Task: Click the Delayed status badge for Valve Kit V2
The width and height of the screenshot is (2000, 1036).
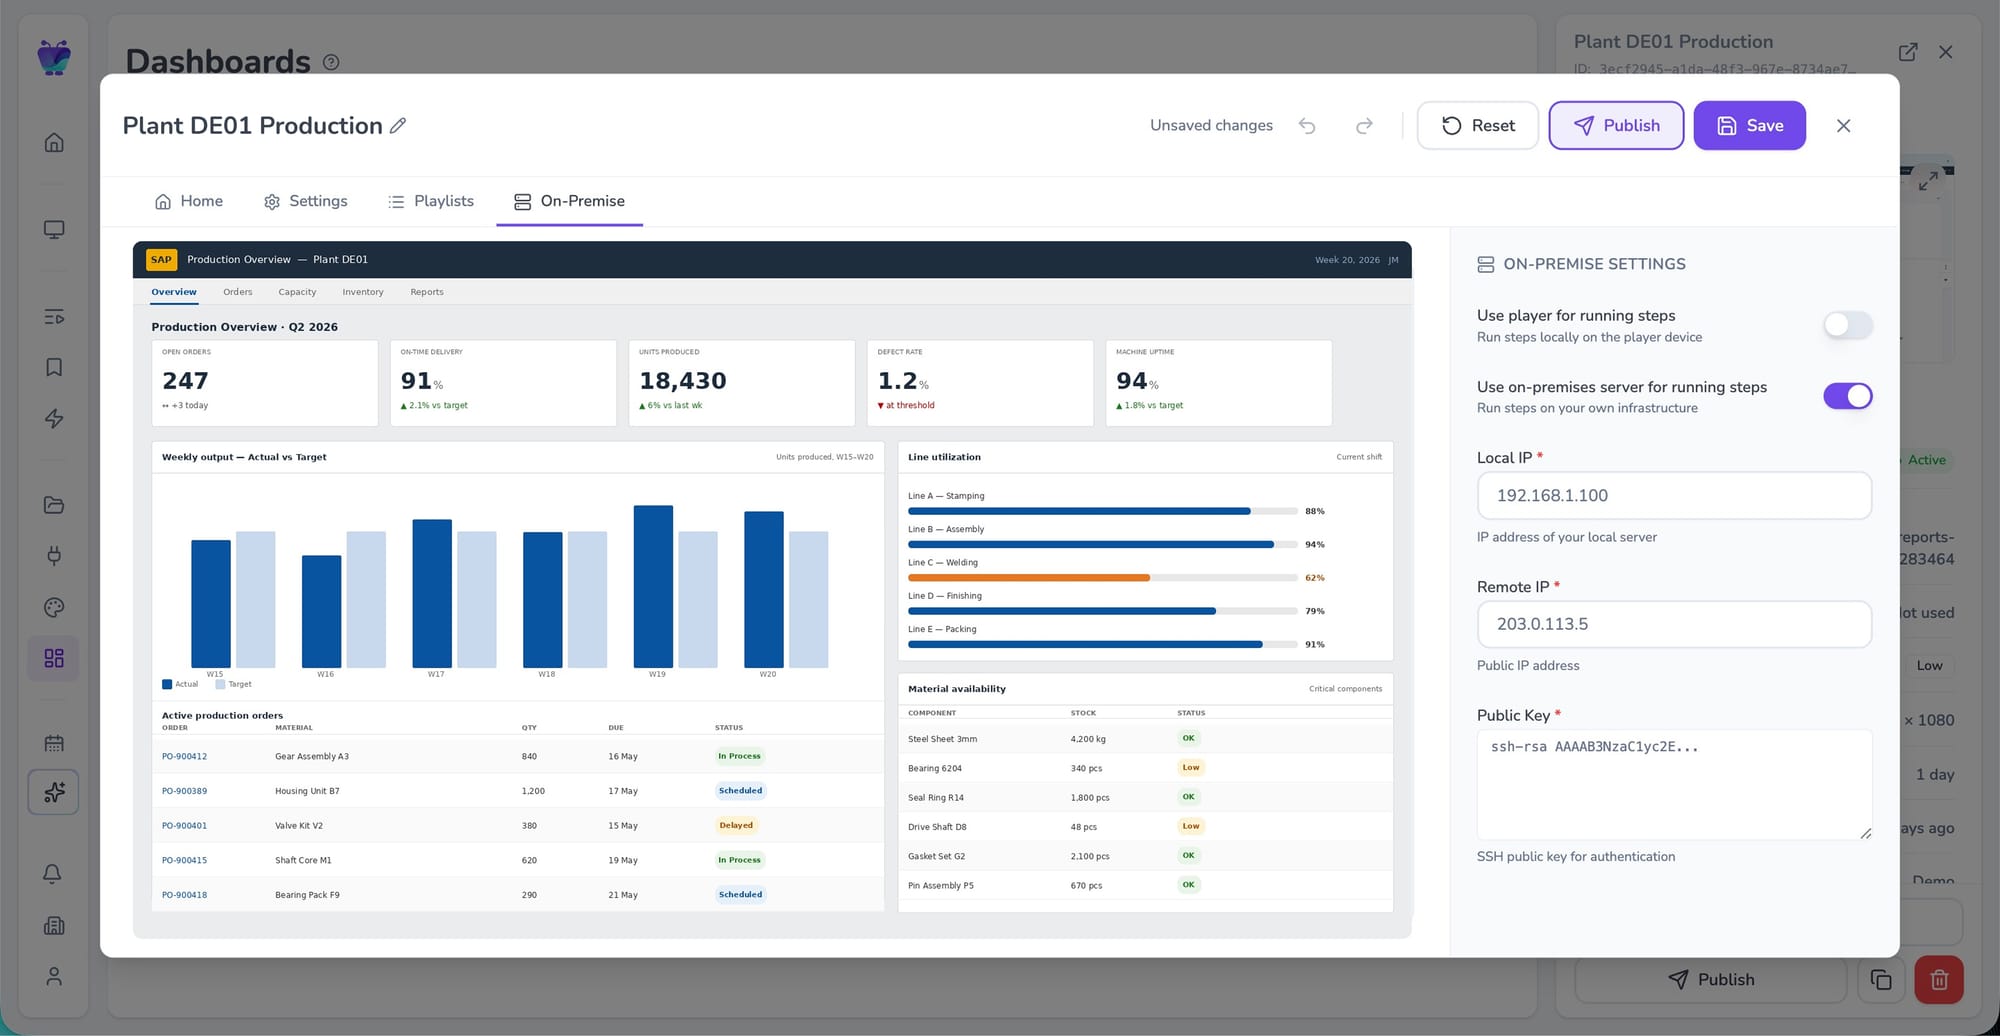Action: click(736, 826)
